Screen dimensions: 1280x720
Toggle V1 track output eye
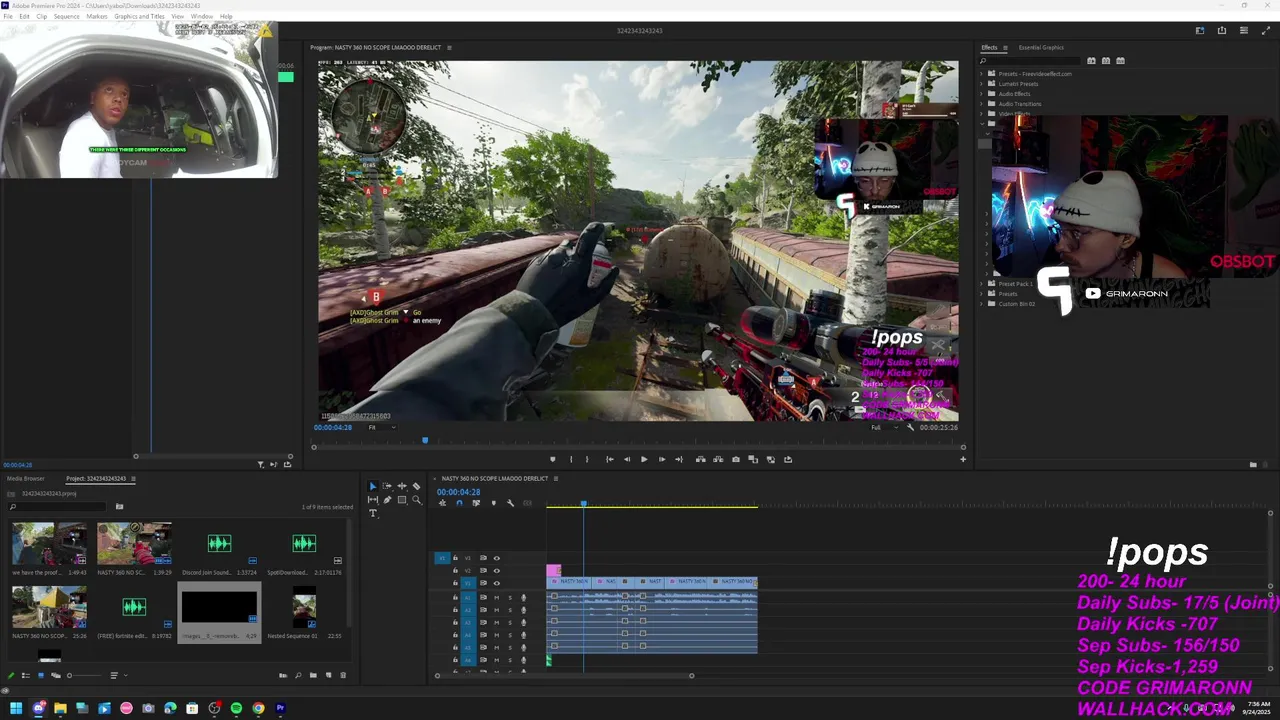pos(496,583)
